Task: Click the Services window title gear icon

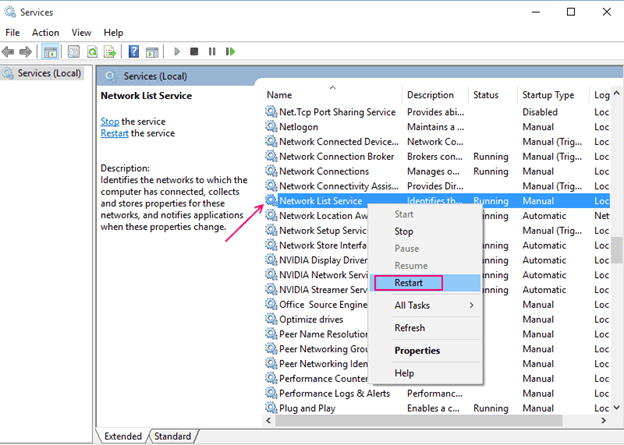Action: pyautogui.click(x=10, y=12)
